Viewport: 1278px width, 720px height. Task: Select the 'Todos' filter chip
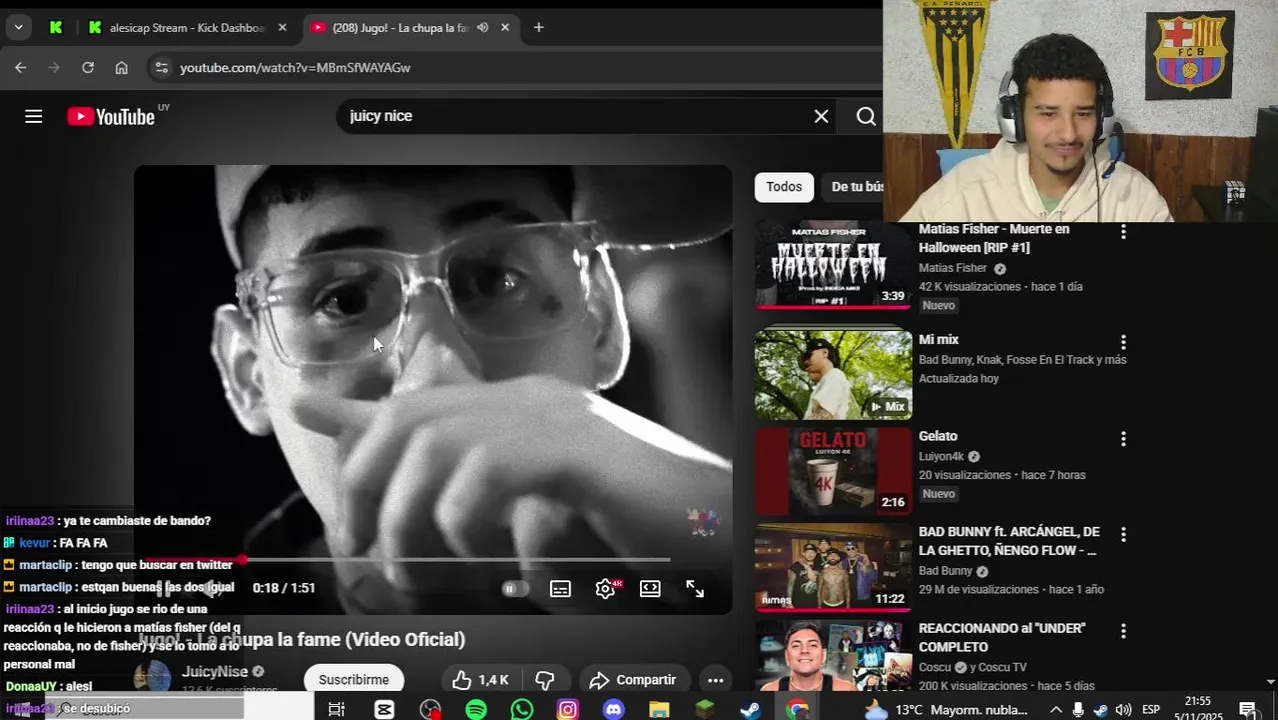coord(784,187)
